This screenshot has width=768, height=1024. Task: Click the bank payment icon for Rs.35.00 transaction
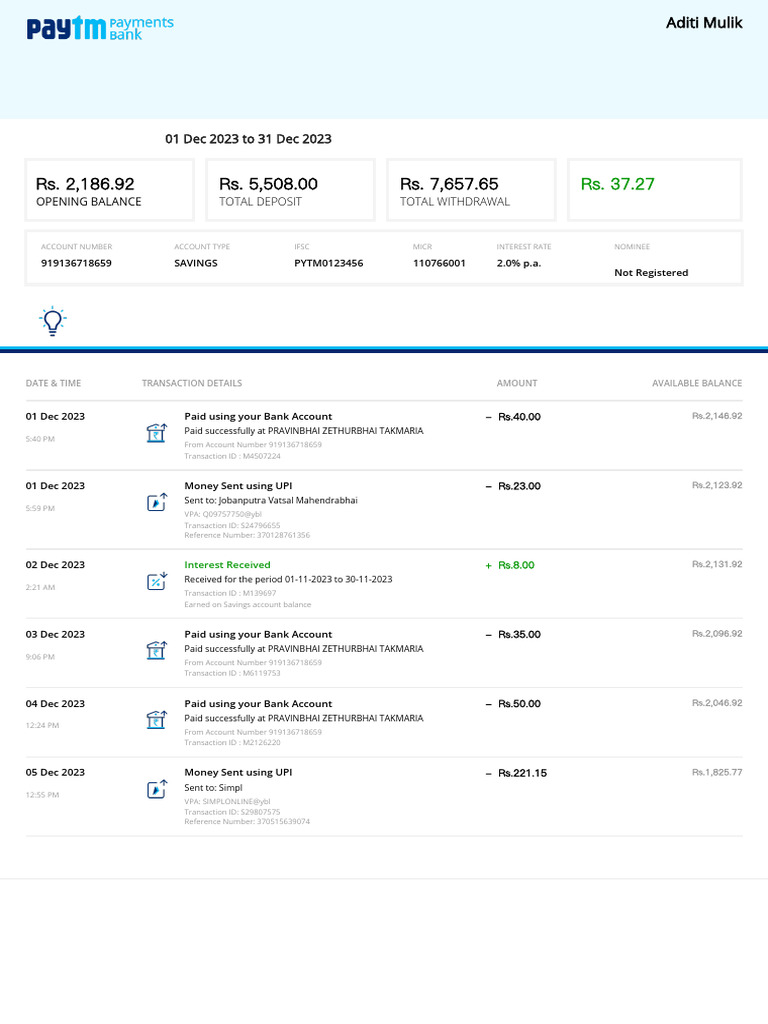pos(157,650)
